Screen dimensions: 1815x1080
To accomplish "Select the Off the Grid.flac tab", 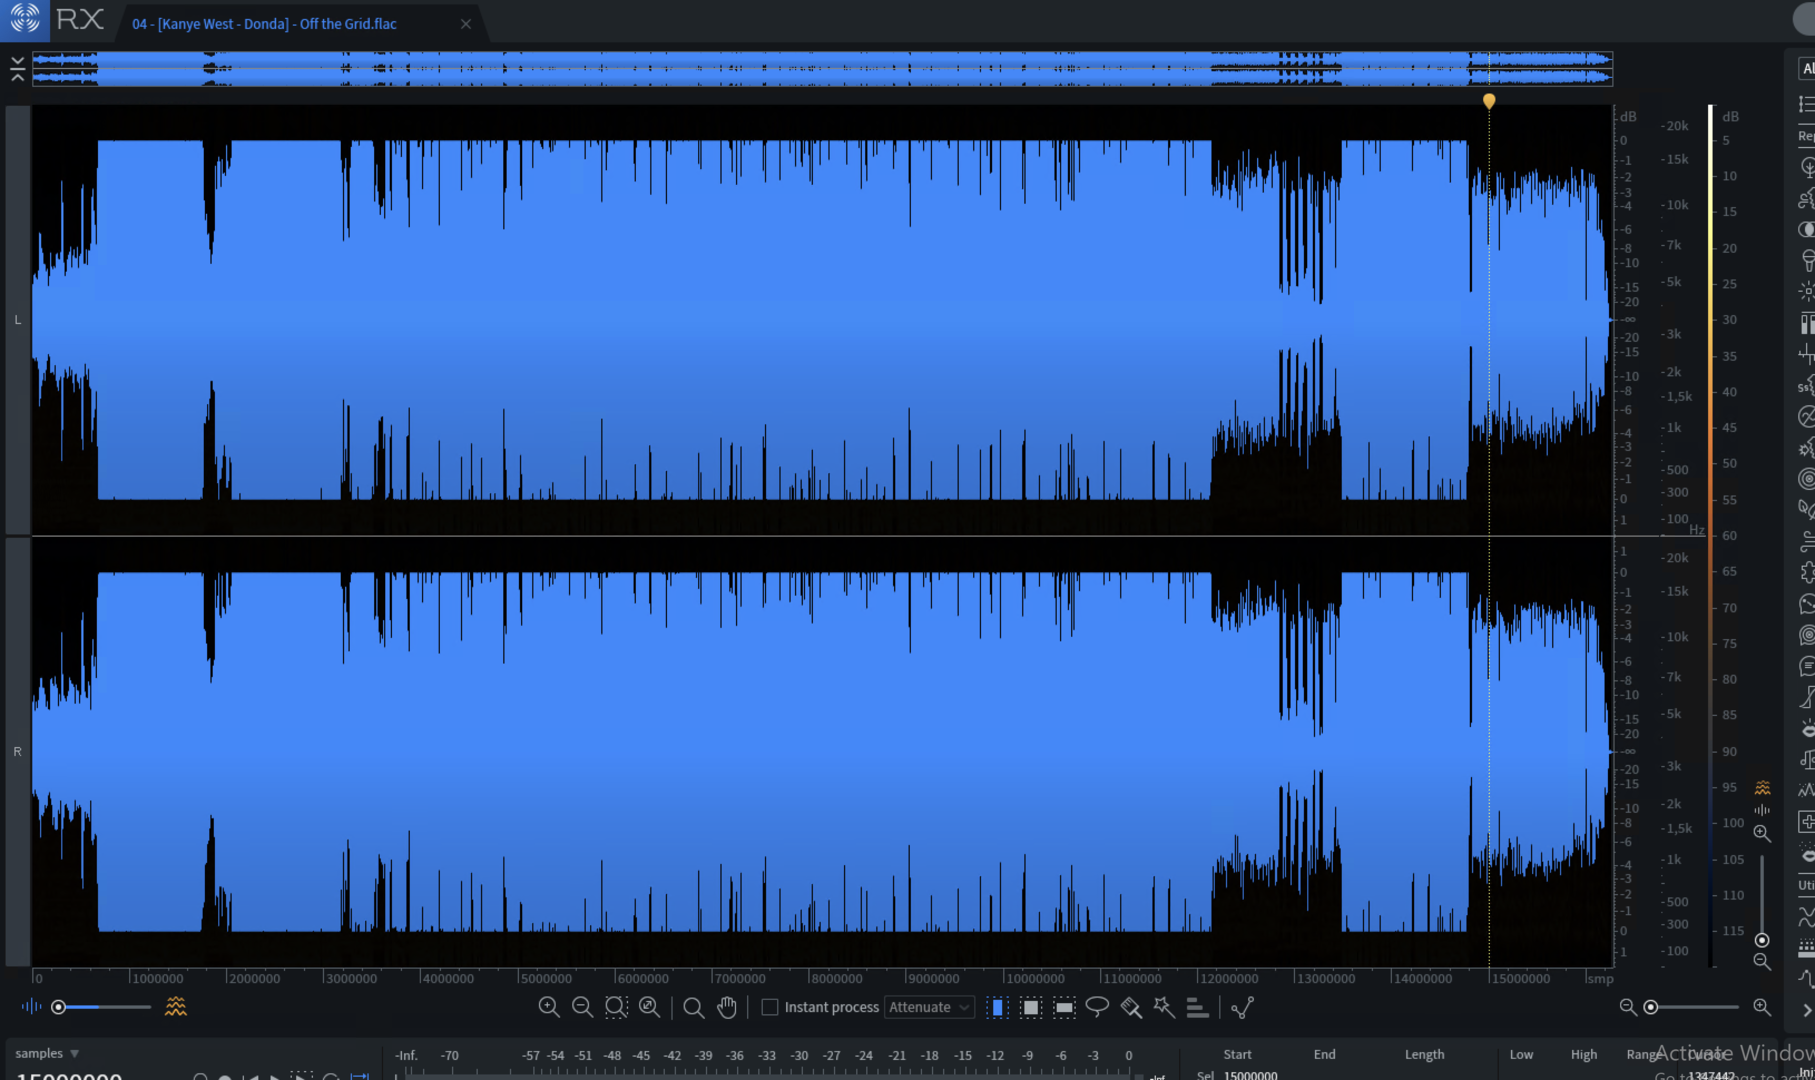I will pyautogui.click(x=265, y=24).
